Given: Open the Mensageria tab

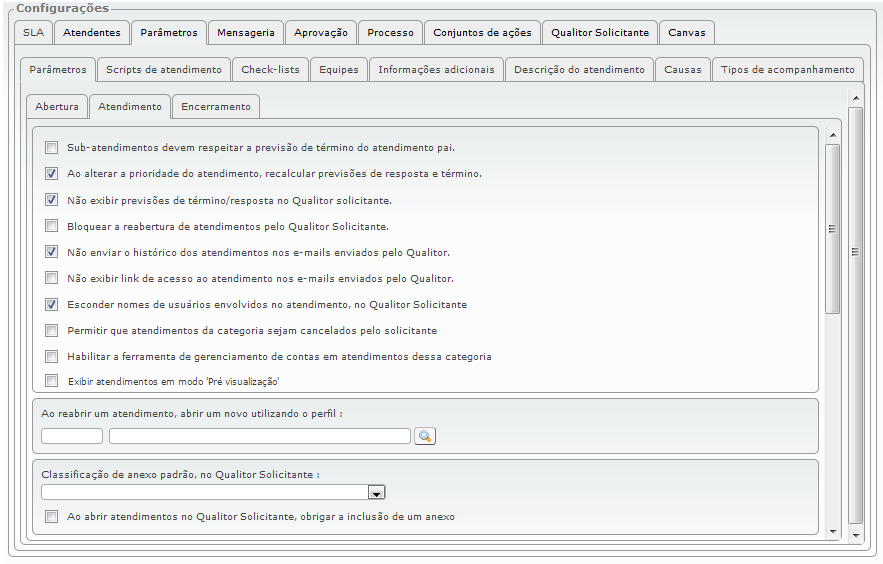Looking at the screenshot, I should coord(246,33).
